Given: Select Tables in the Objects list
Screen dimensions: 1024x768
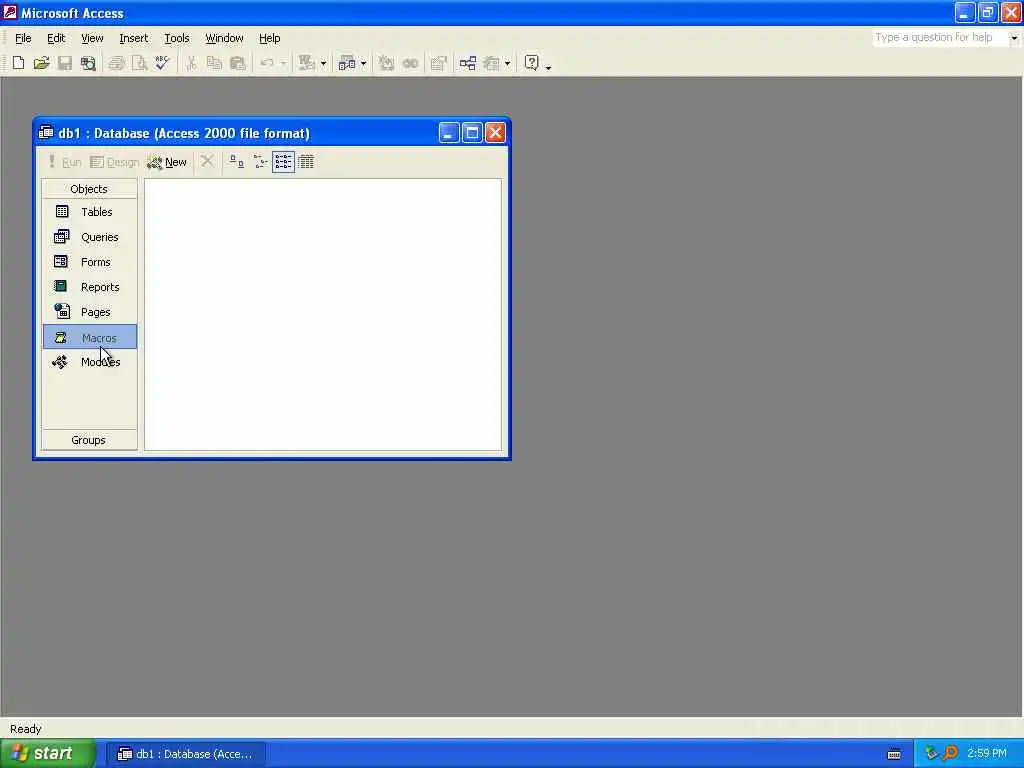Looking at the screenshot, I should point(89,212).
